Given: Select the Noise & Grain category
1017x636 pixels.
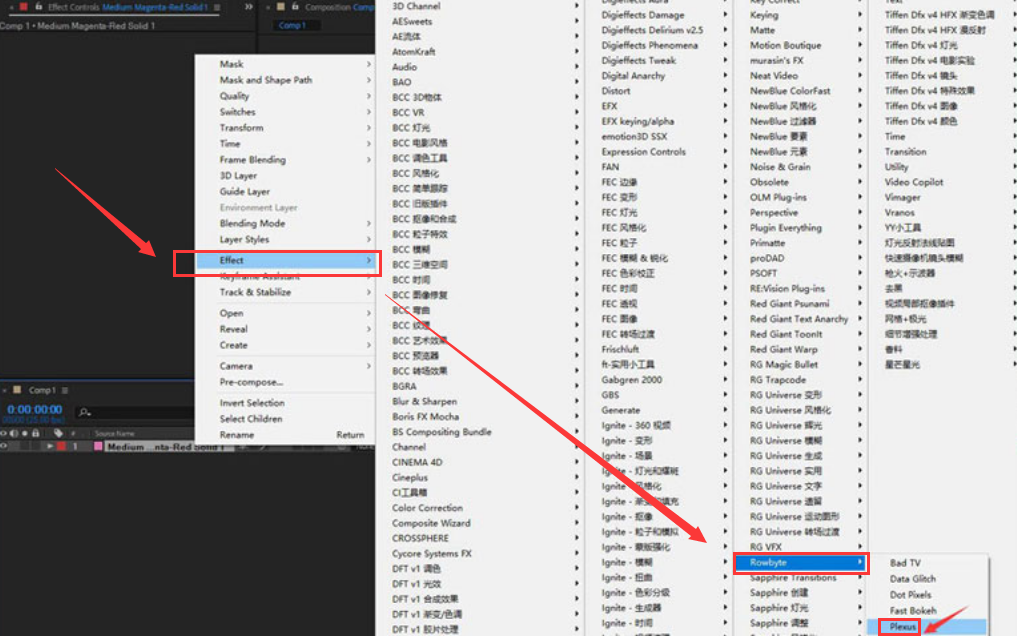Looking at the screenshot, I should coord(800,167).
